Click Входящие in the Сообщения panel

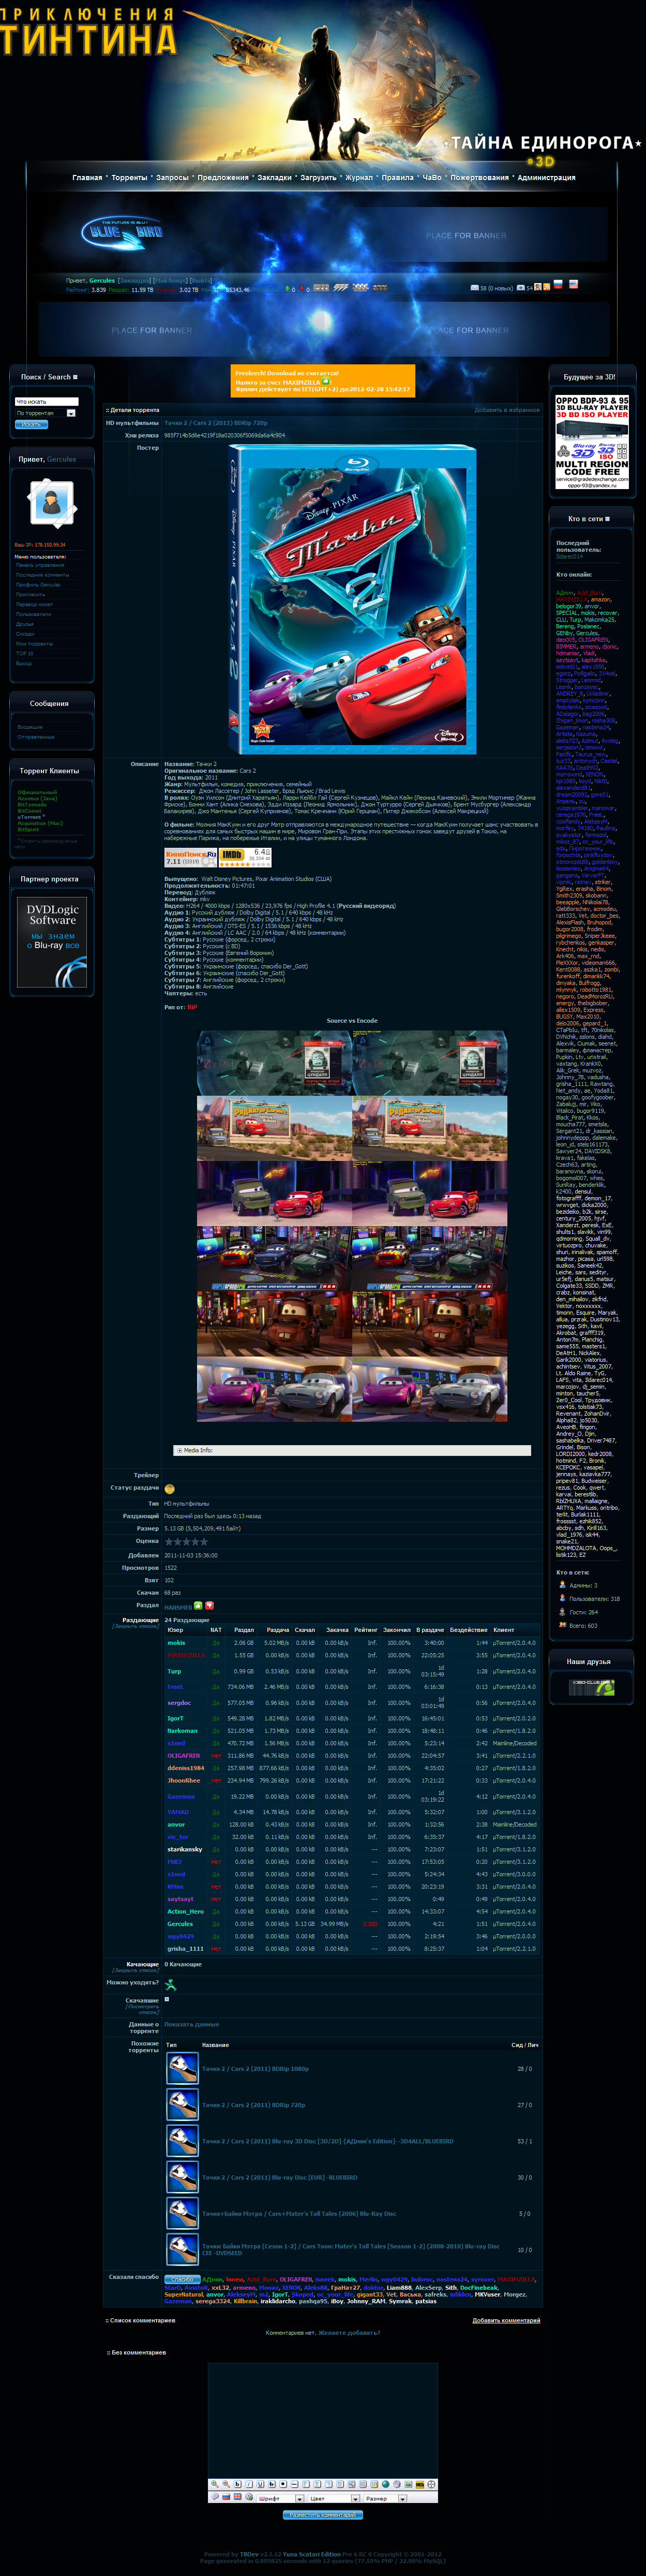[x=30, y=727]
